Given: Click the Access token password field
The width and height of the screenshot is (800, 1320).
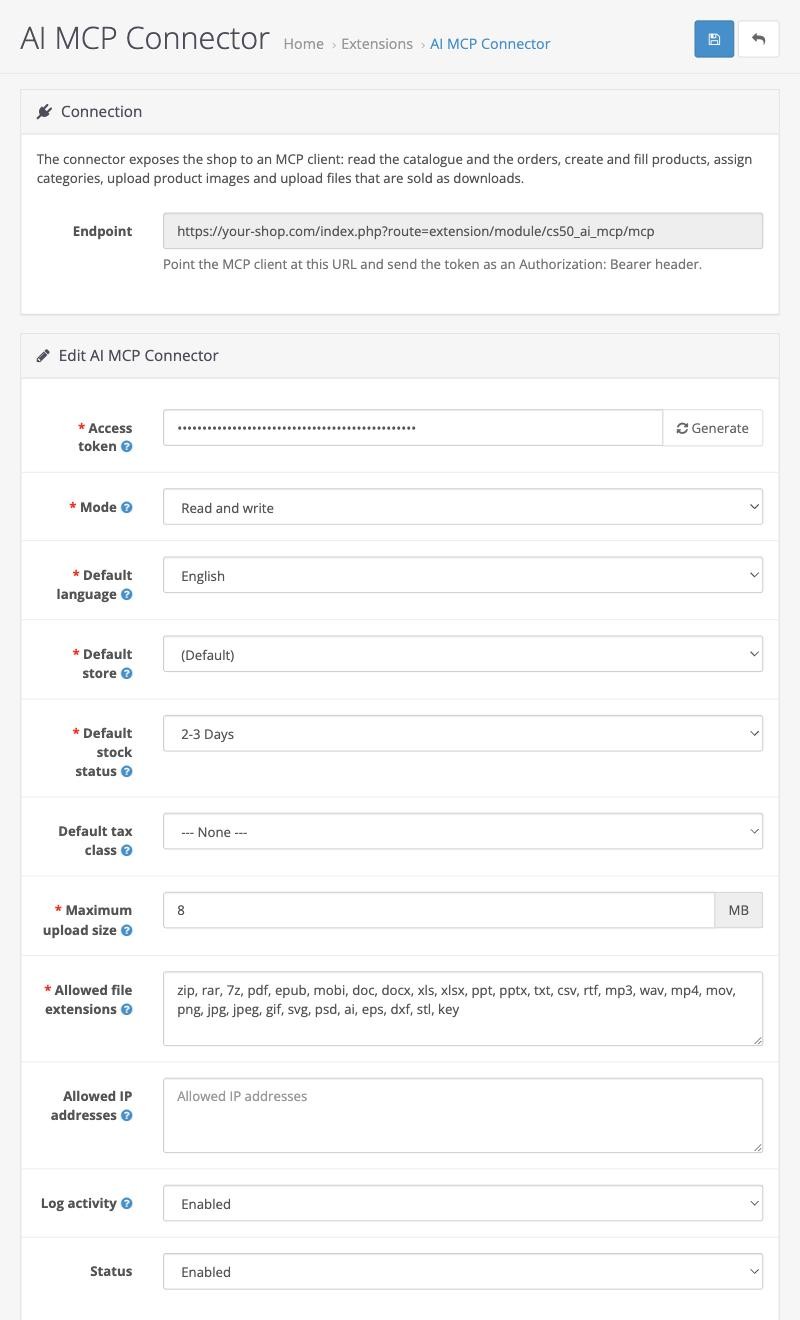Looking at the screenshot, I should click(413, 428).
